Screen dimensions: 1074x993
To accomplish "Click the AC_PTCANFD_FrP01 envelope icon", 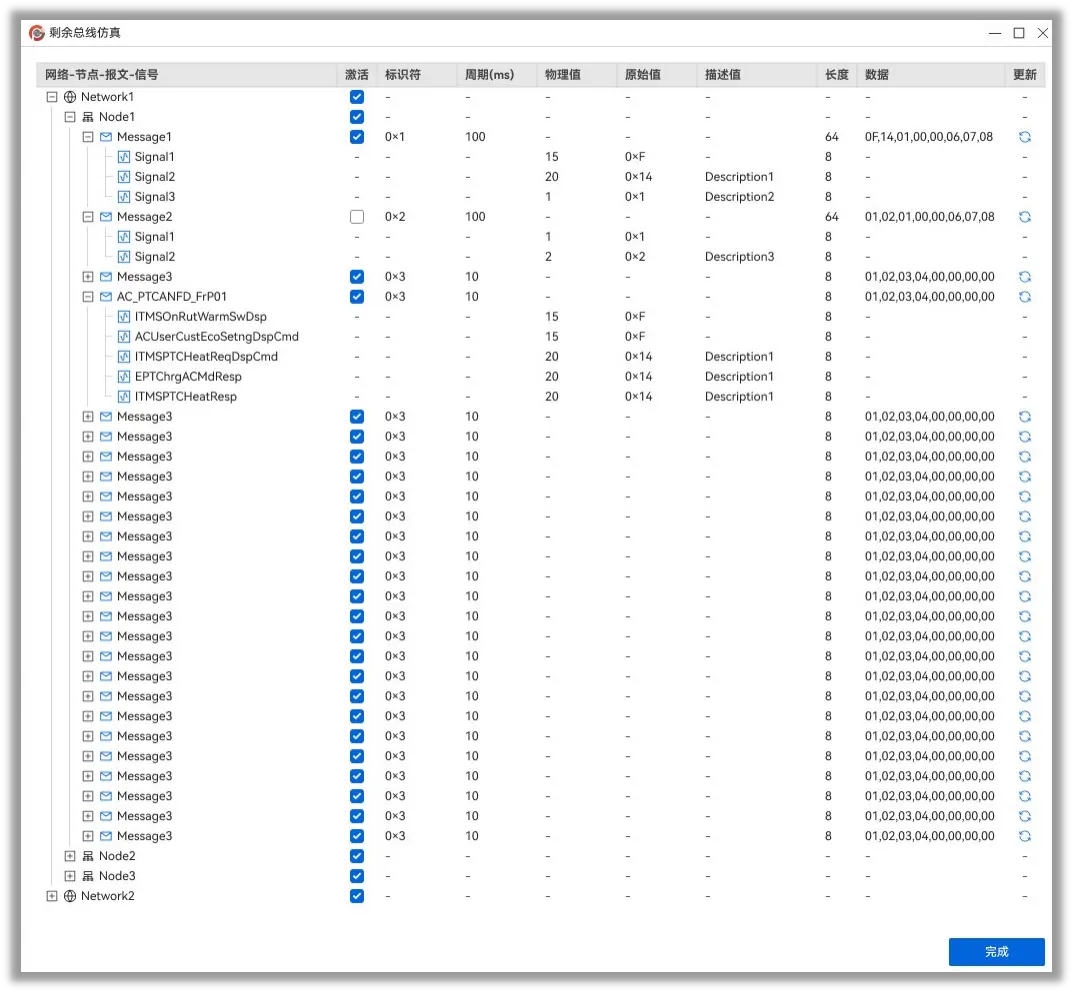I will coord(105,297).
